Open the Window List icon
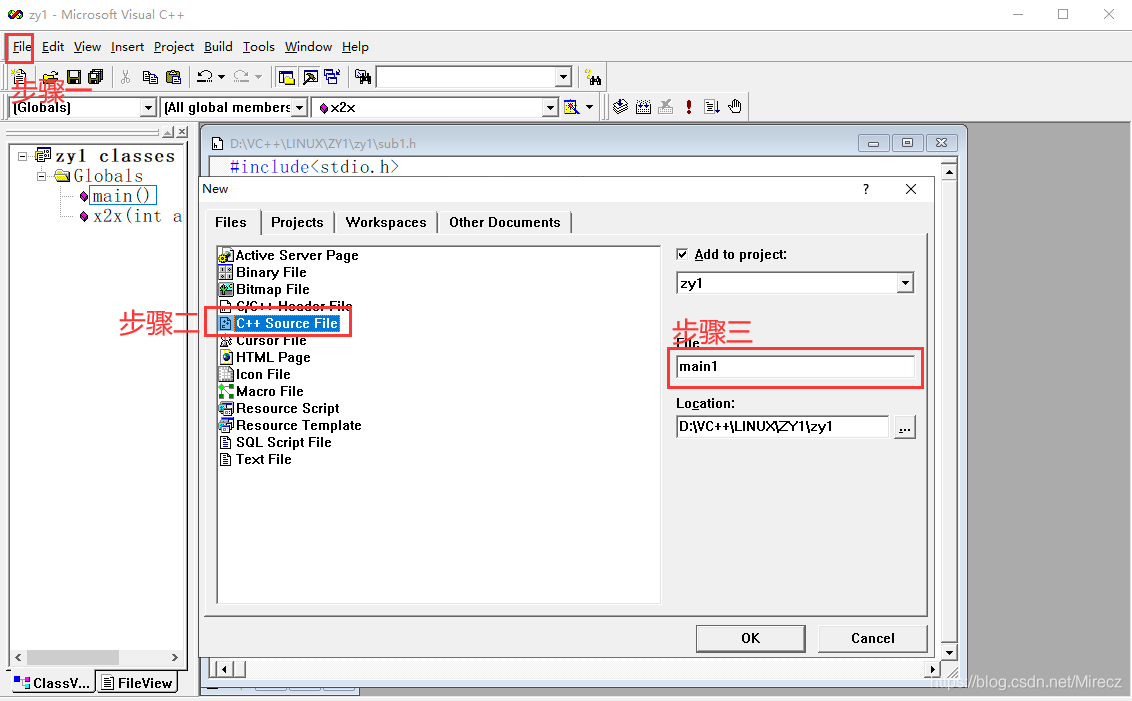 pyautogui.click(x=332, y=77)
